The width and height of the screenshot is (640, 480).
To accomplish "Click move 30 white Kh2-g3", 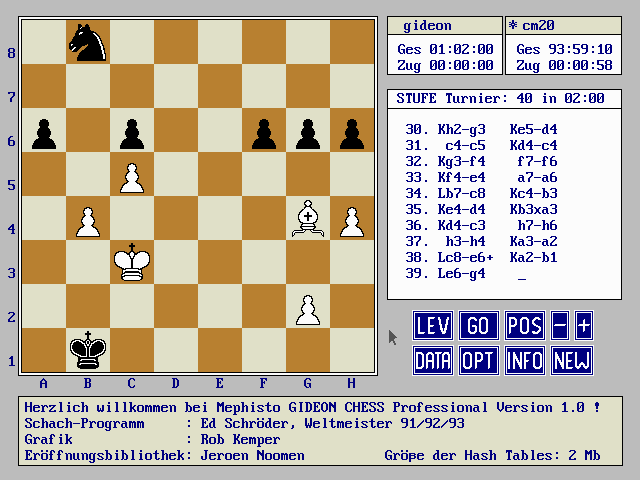I will [x=461, y=129].
